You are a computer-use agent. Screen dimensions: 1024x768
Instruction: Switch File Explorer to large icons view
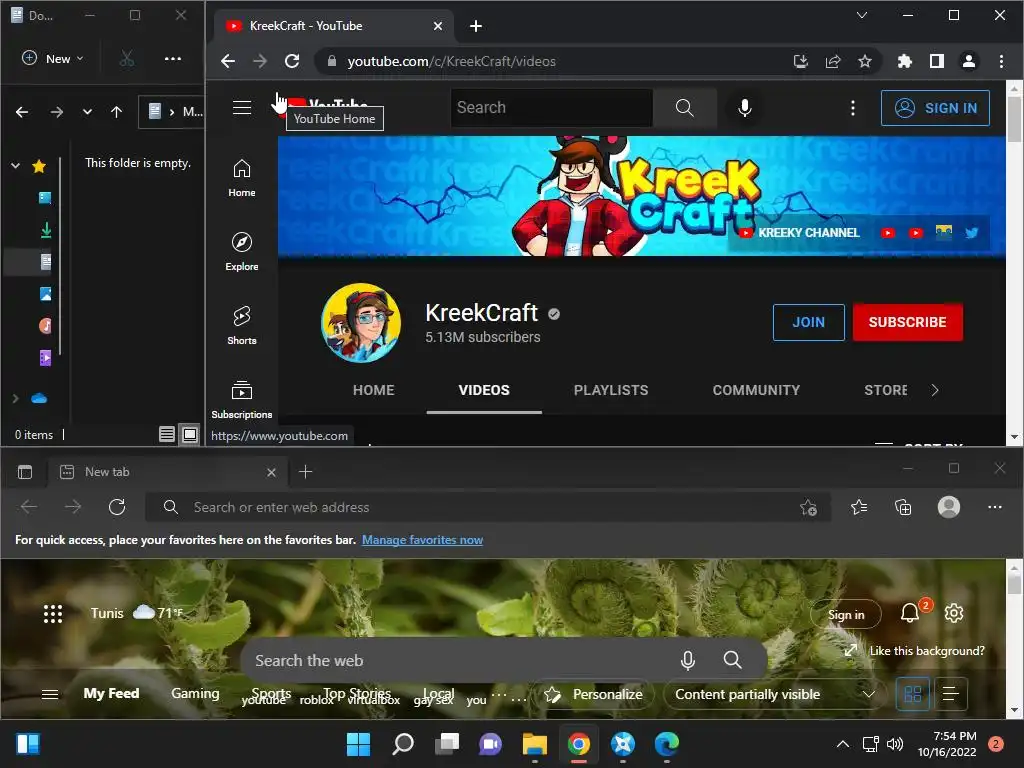pyautogui.click(x=190, y=434)
